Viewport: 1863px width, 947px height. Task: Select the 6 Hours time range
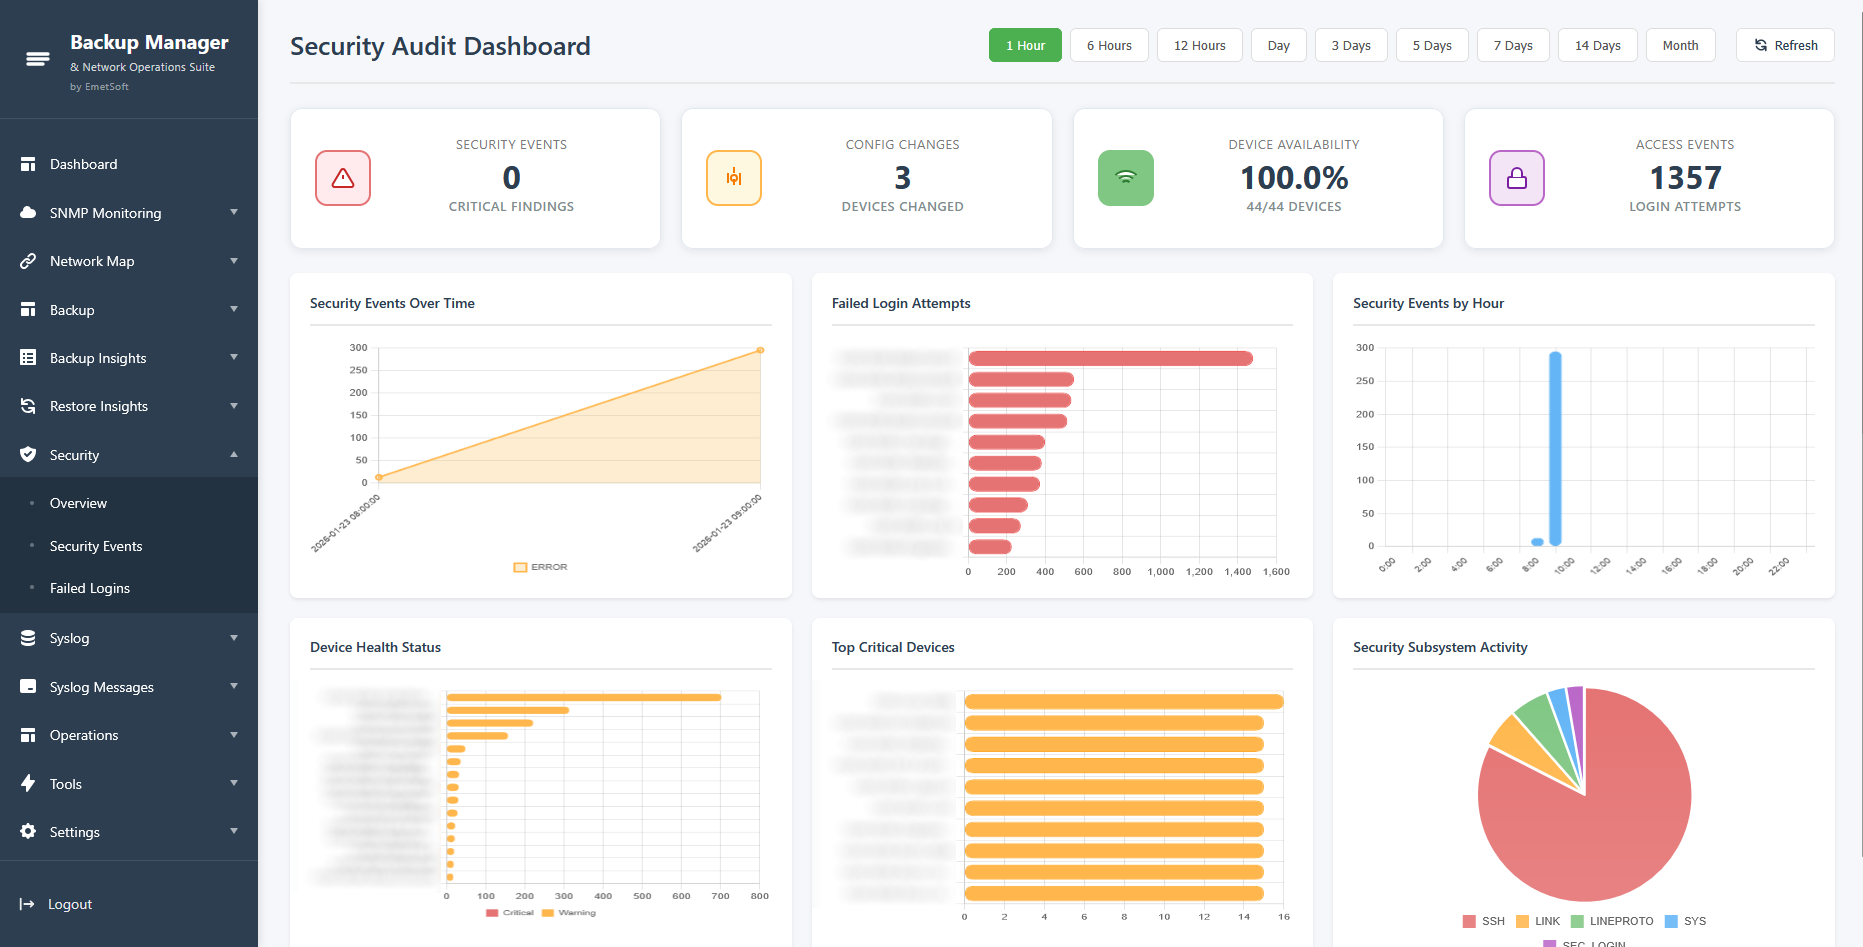(1109, 45)
